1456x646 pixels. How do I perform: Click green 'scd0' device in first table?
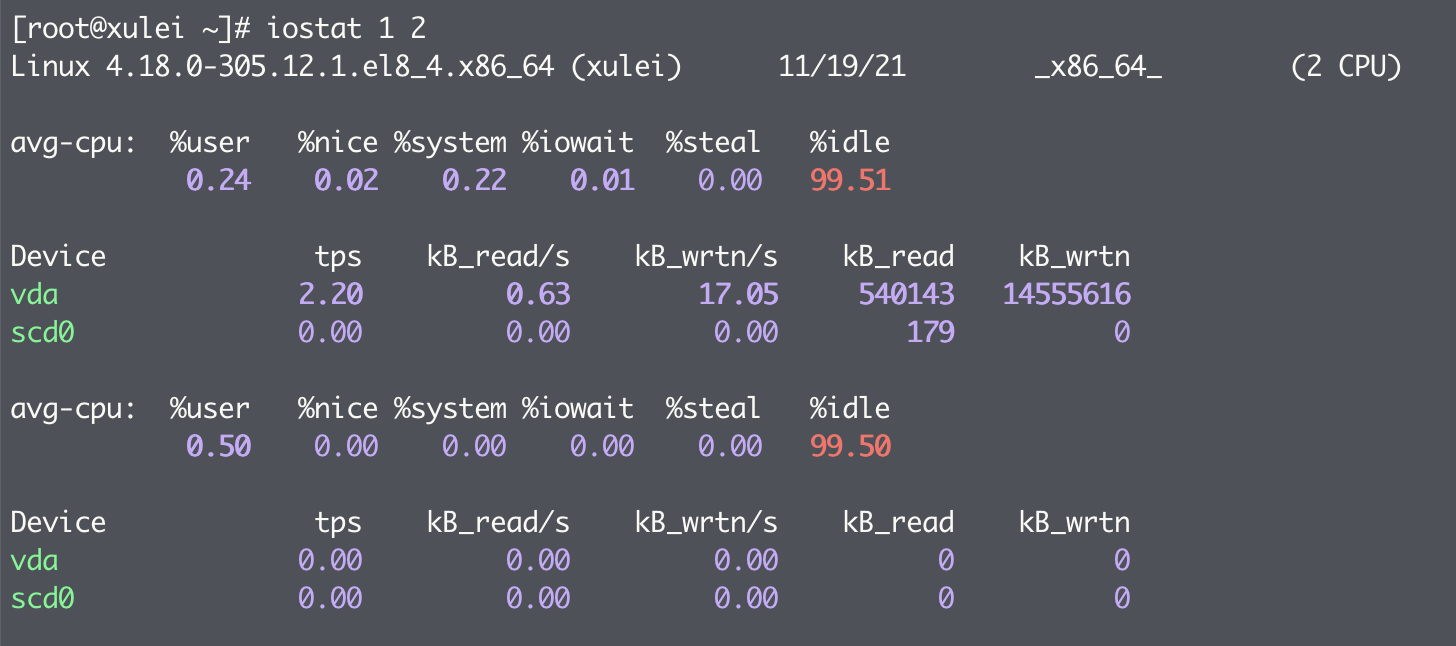tap(42, 333)
